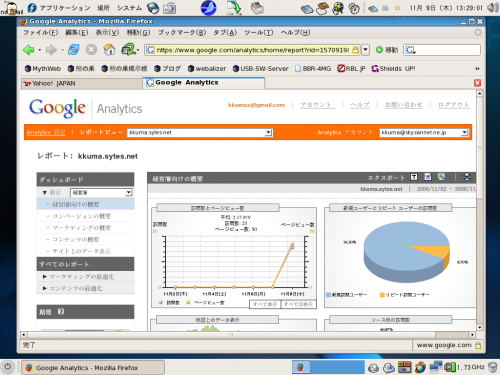Collapse the 表示 triangle in dashboard
The height and width of the screenshot is (375, 500).
point(45,193)
